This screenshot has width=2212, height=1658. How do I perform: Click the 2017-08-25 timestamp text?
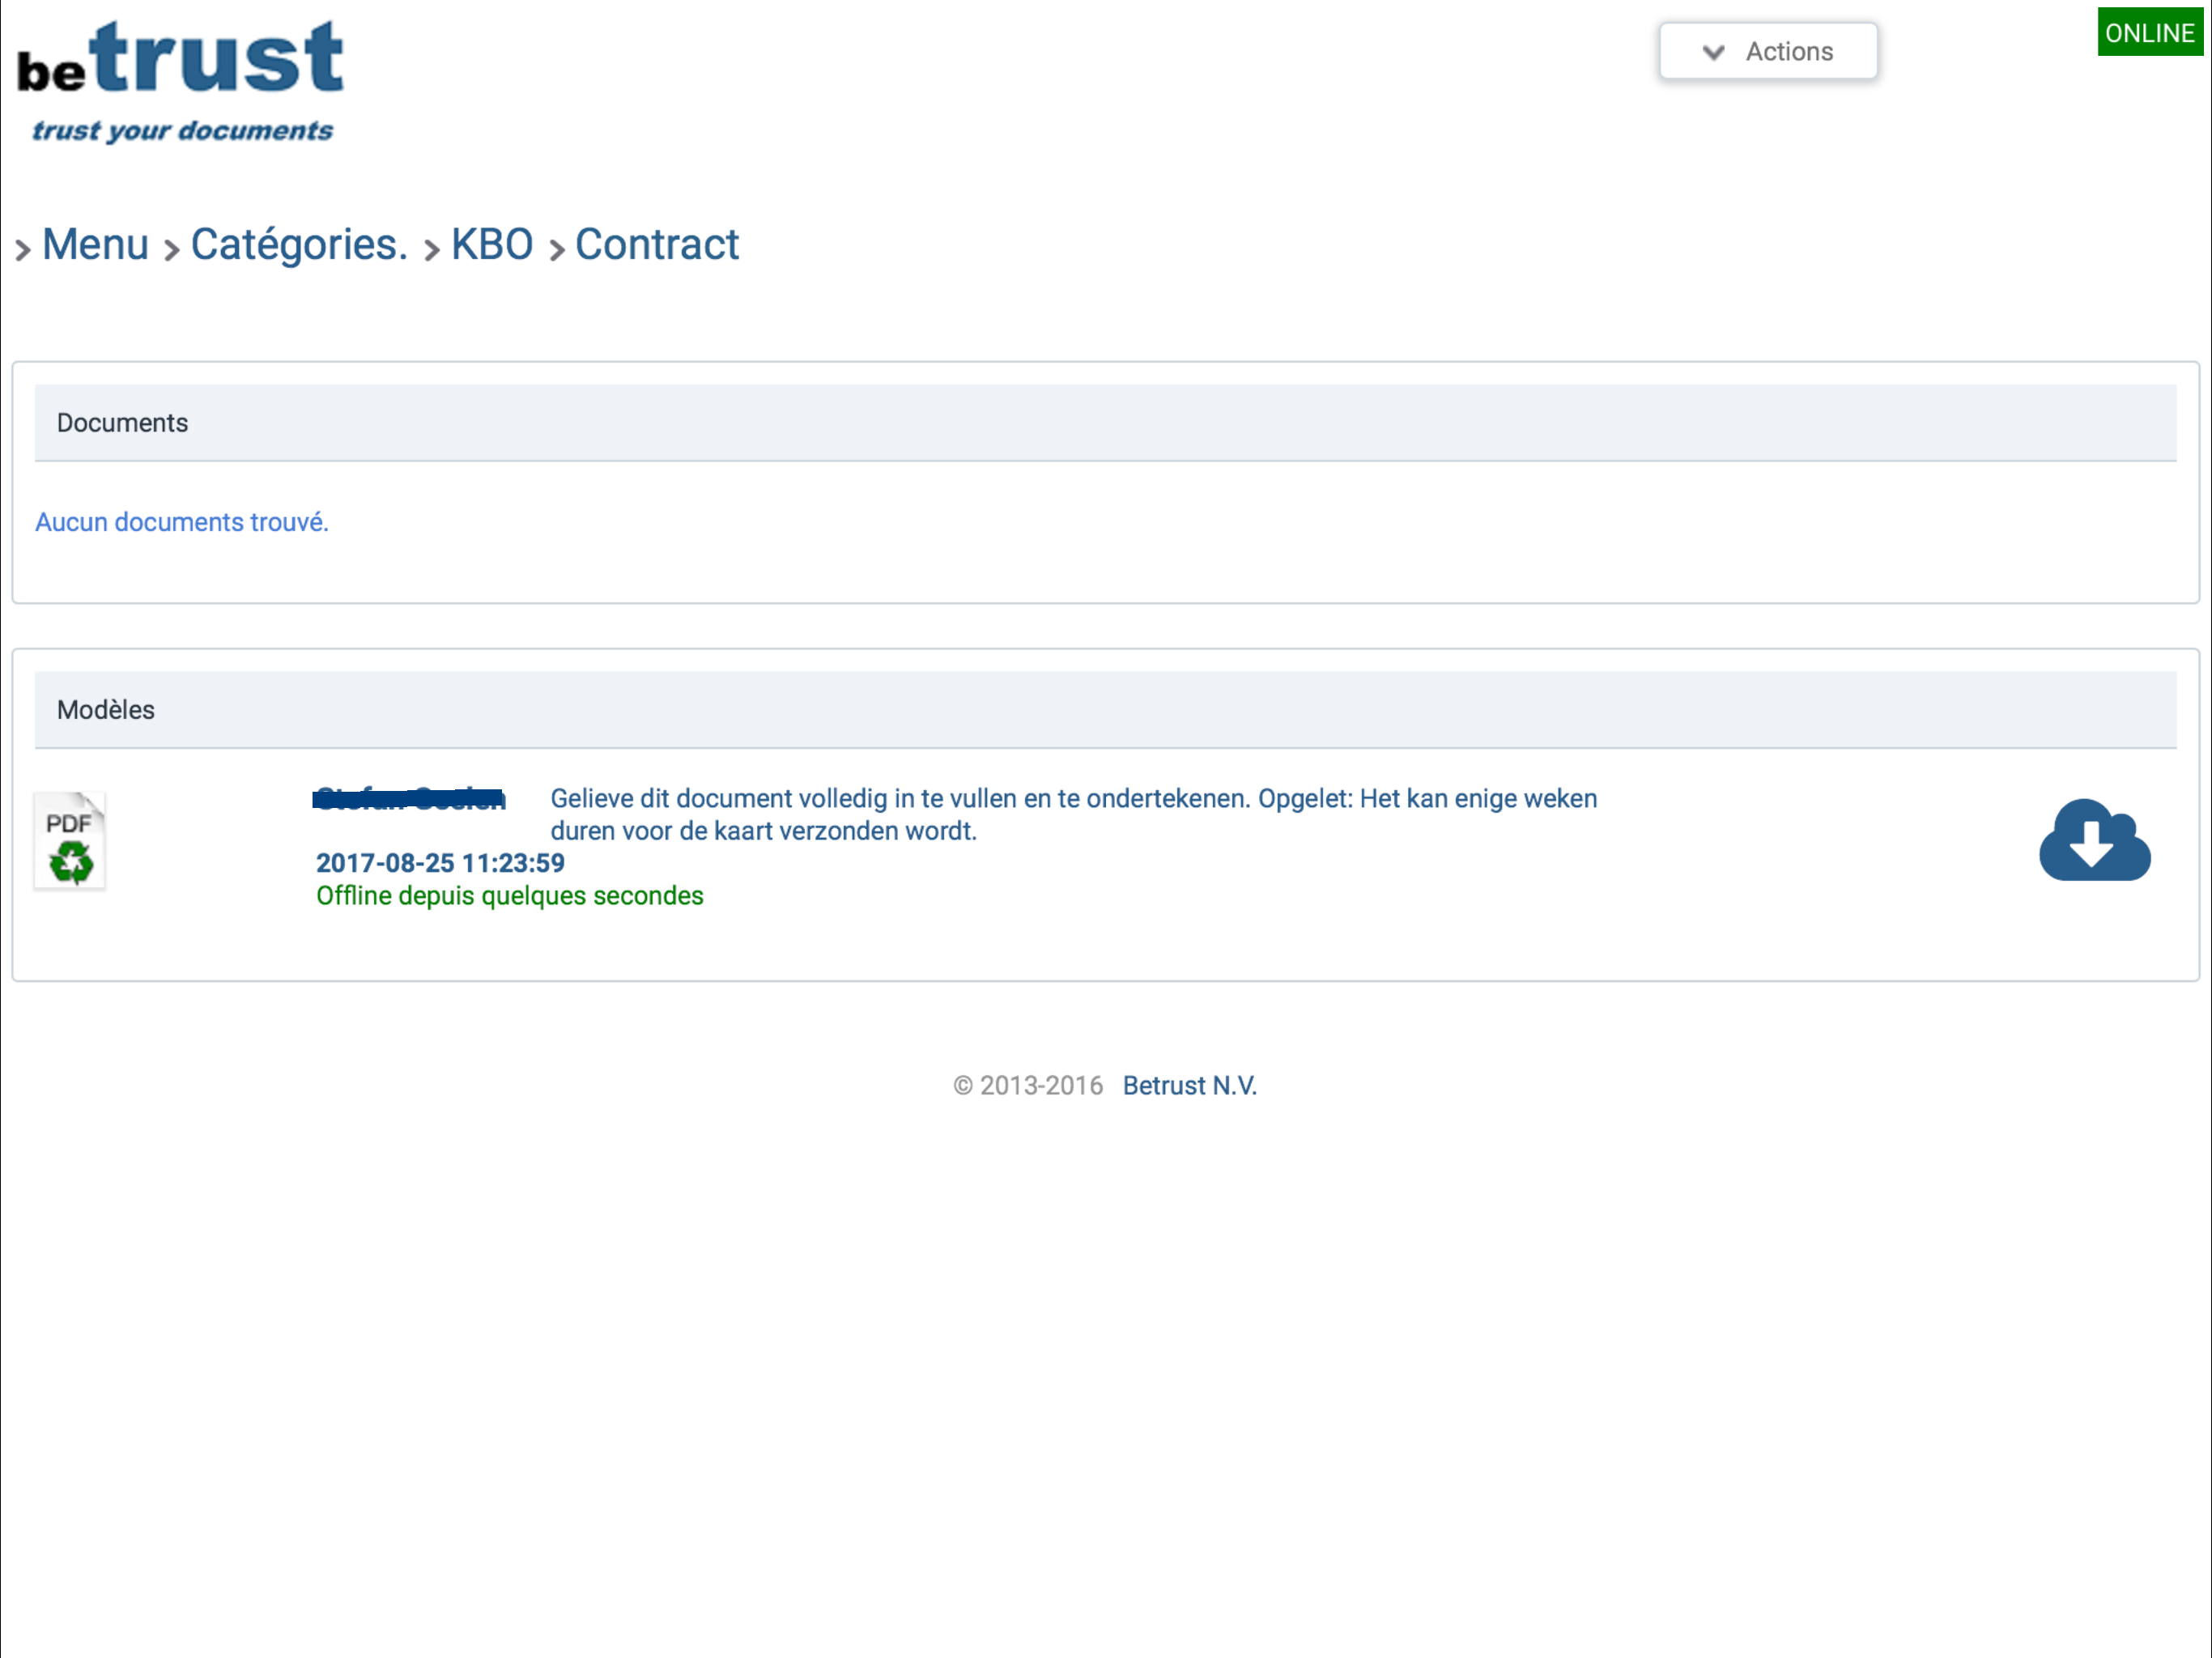click(440, 863)
